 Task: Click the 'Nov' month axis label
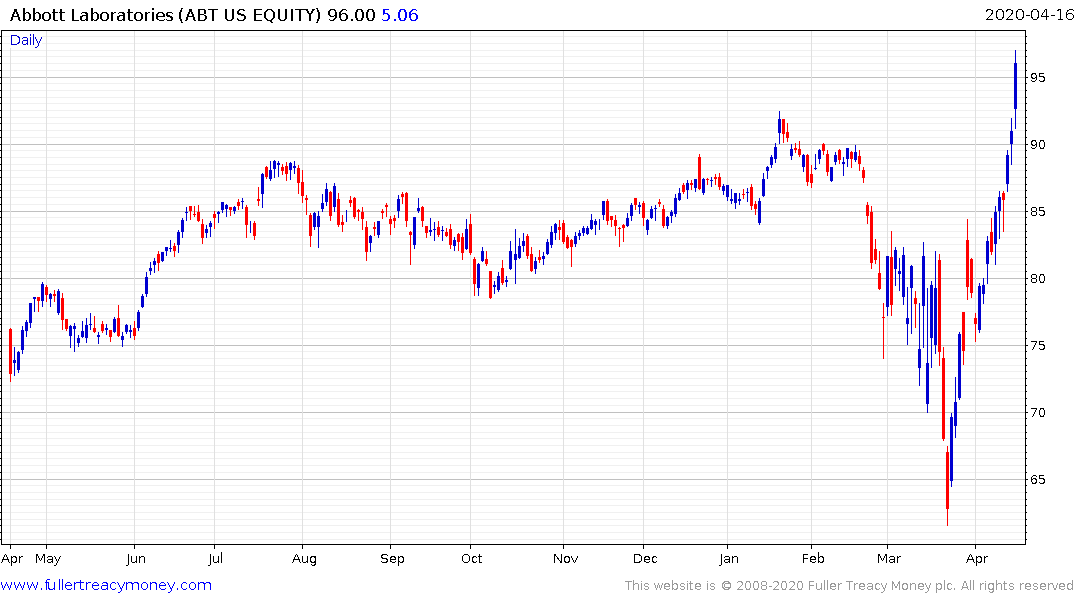[565, 559]
